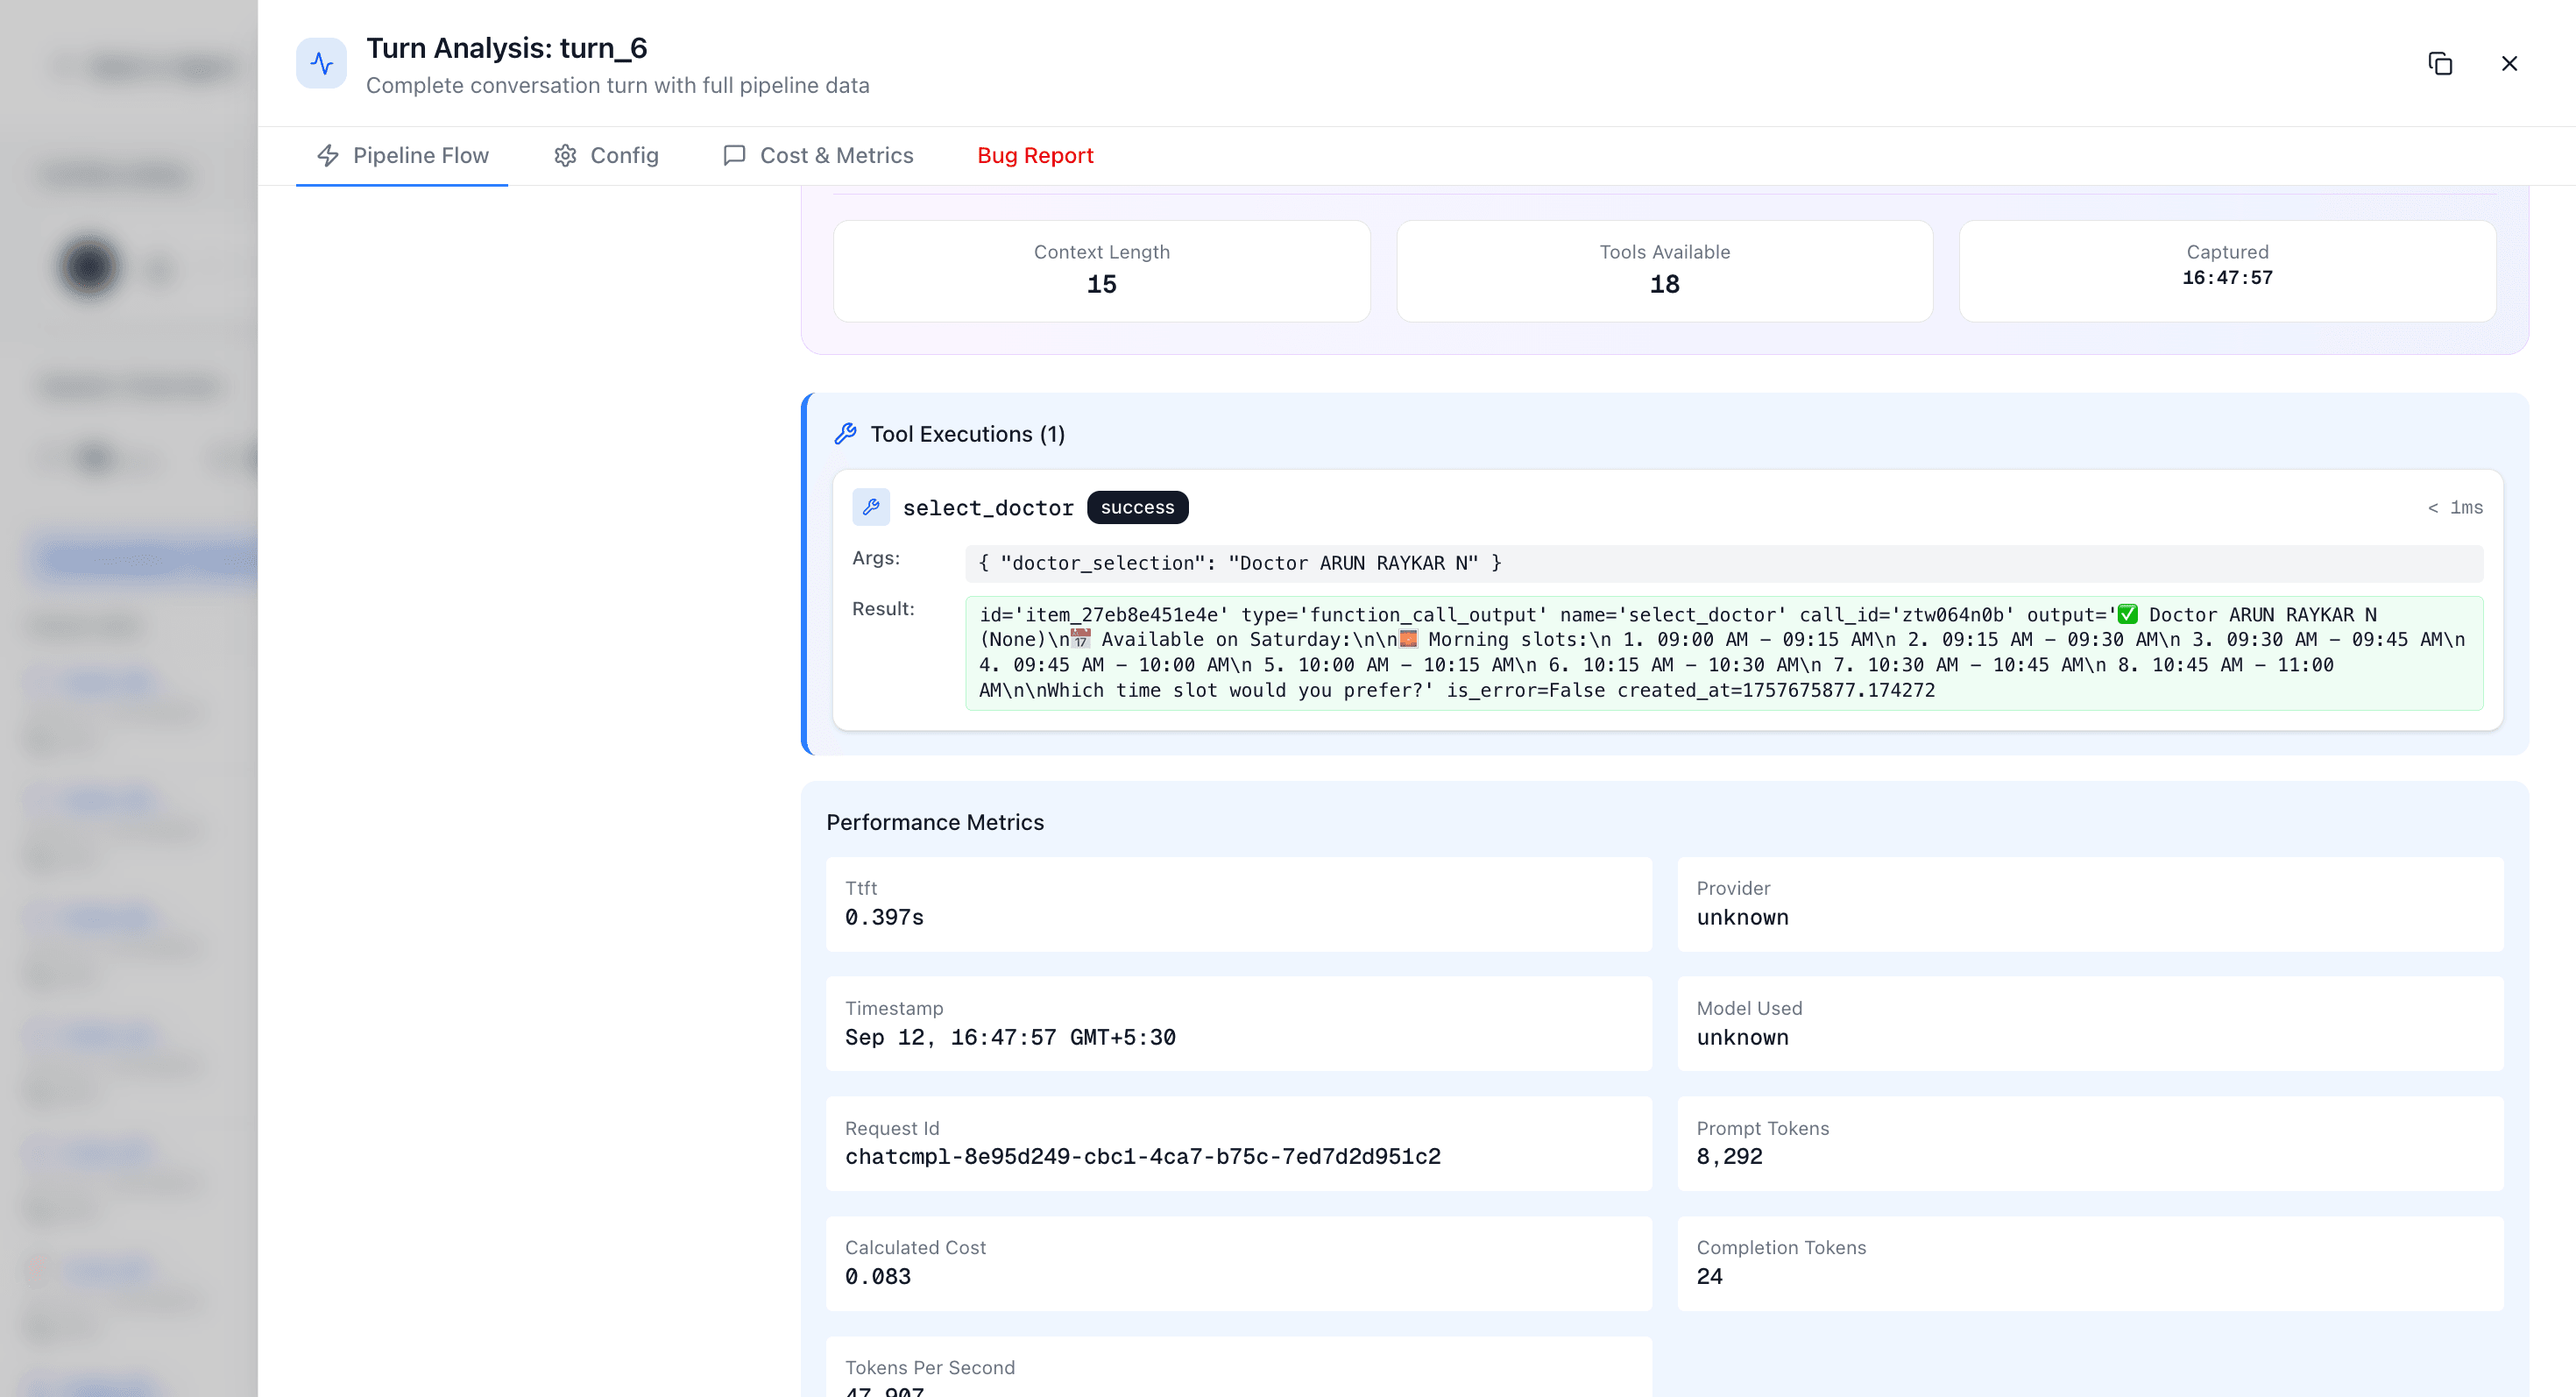Click the Model Used value unknown
This screenshot has width=2576, height=1397.
(1742, 1037)
